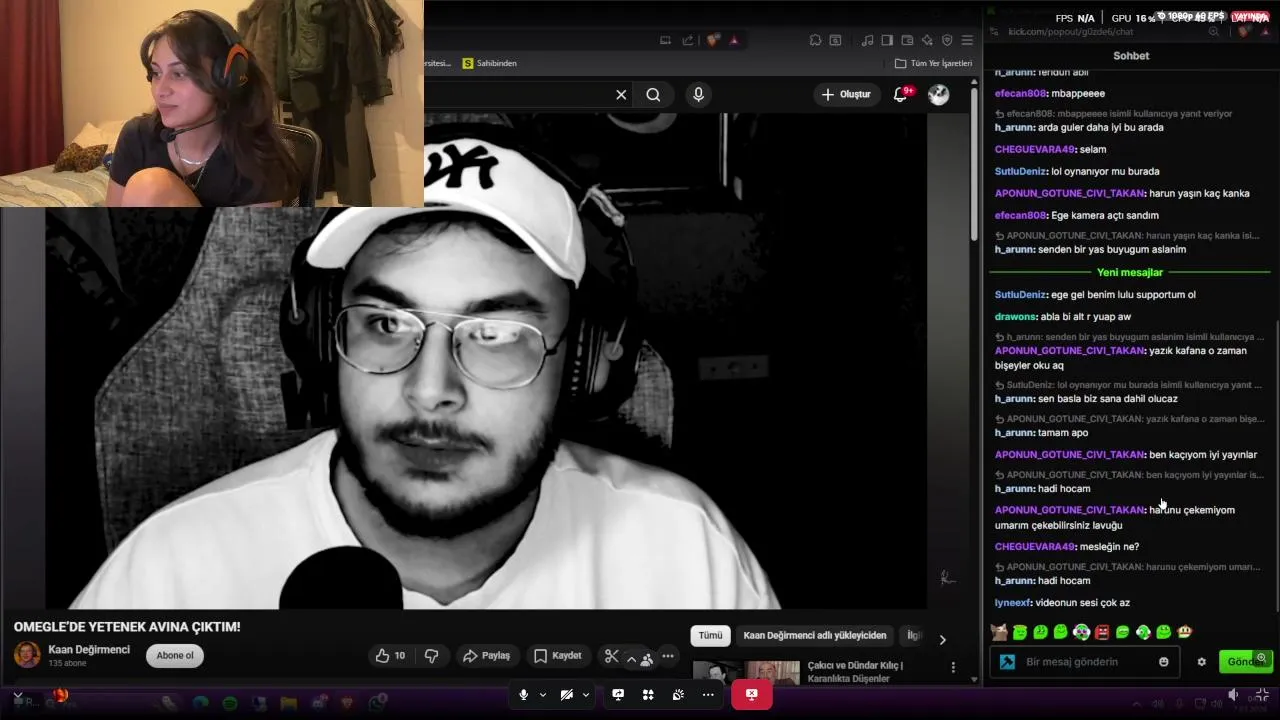Click the Brave rewards triangle icon

click(x=734, y=40)
